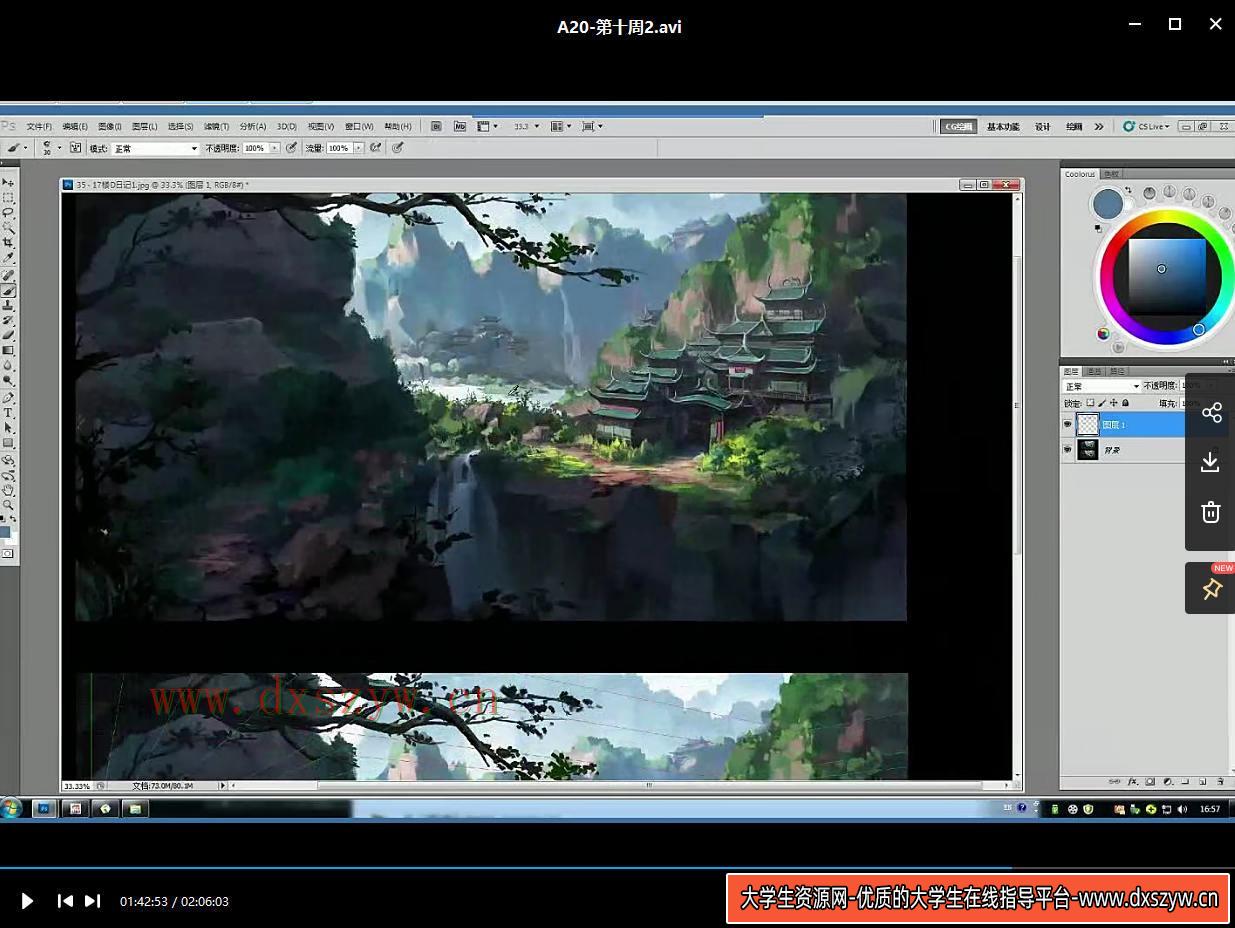The image size is (1235, 928).
Task: Toggle lock position in Layers panel
Action: pyautogui.click(x=1114, y=402)
